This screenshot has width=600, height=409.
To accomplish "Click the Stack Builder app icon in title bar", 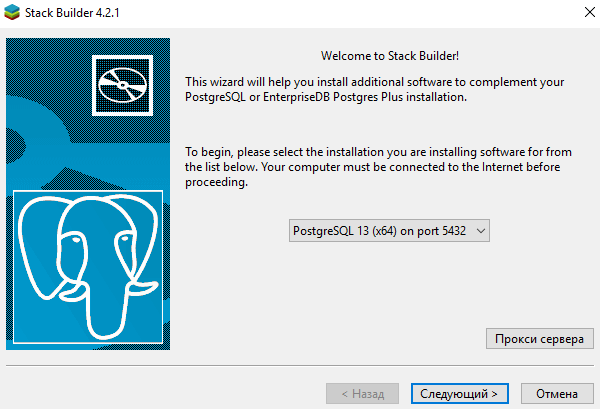I will (12, 12).
